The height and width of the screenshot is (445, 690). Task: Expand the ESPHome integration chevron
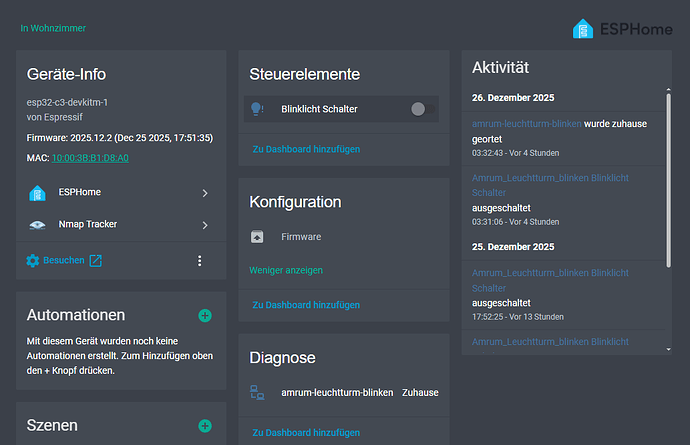pos(205,193)
